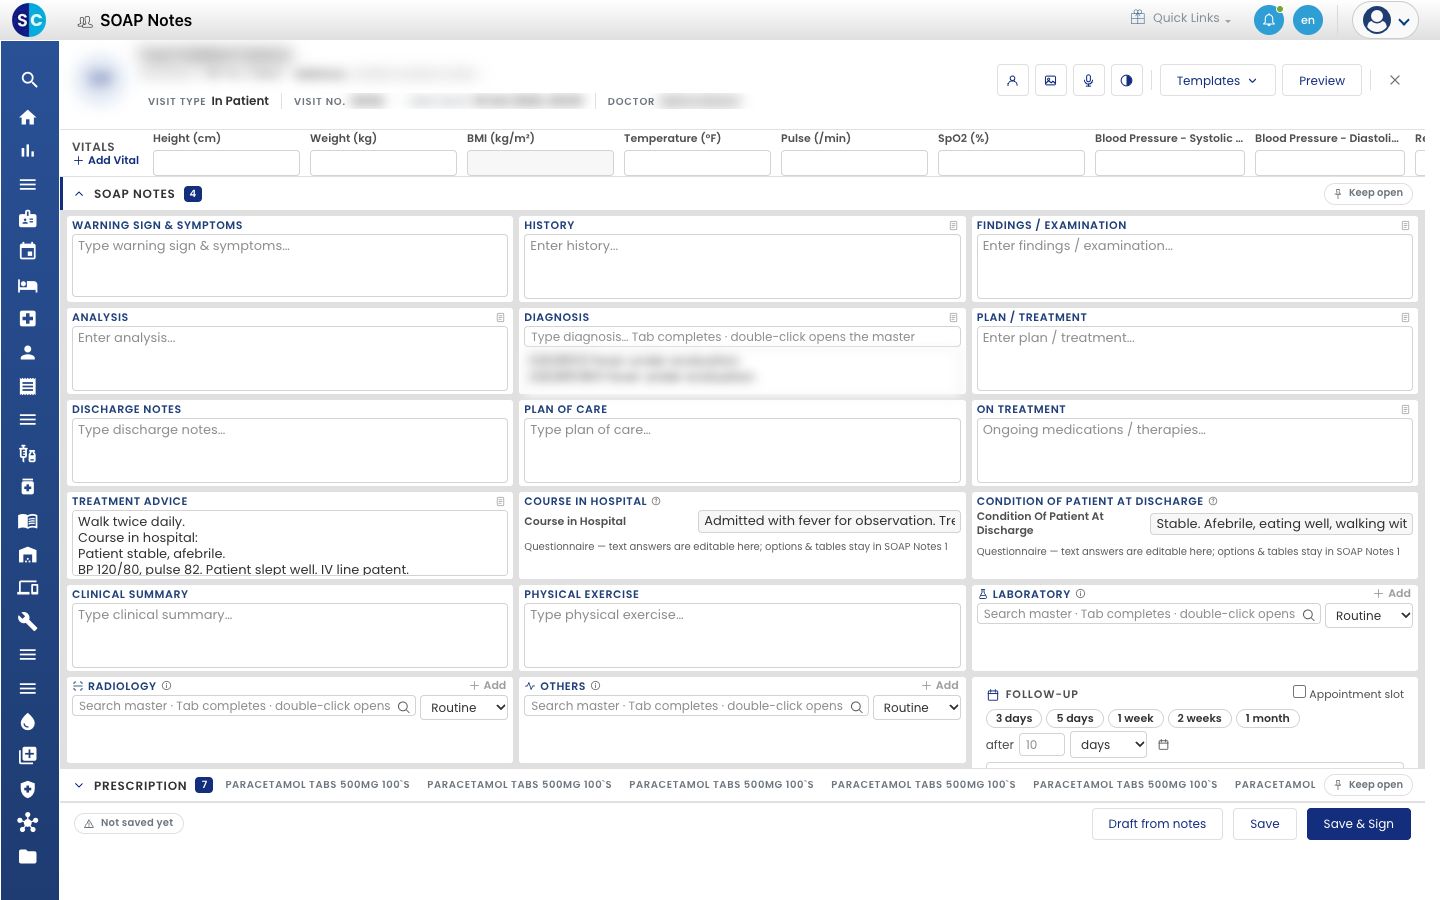
Task: Open the Quick Links menu
Action: pos(1181,18)
